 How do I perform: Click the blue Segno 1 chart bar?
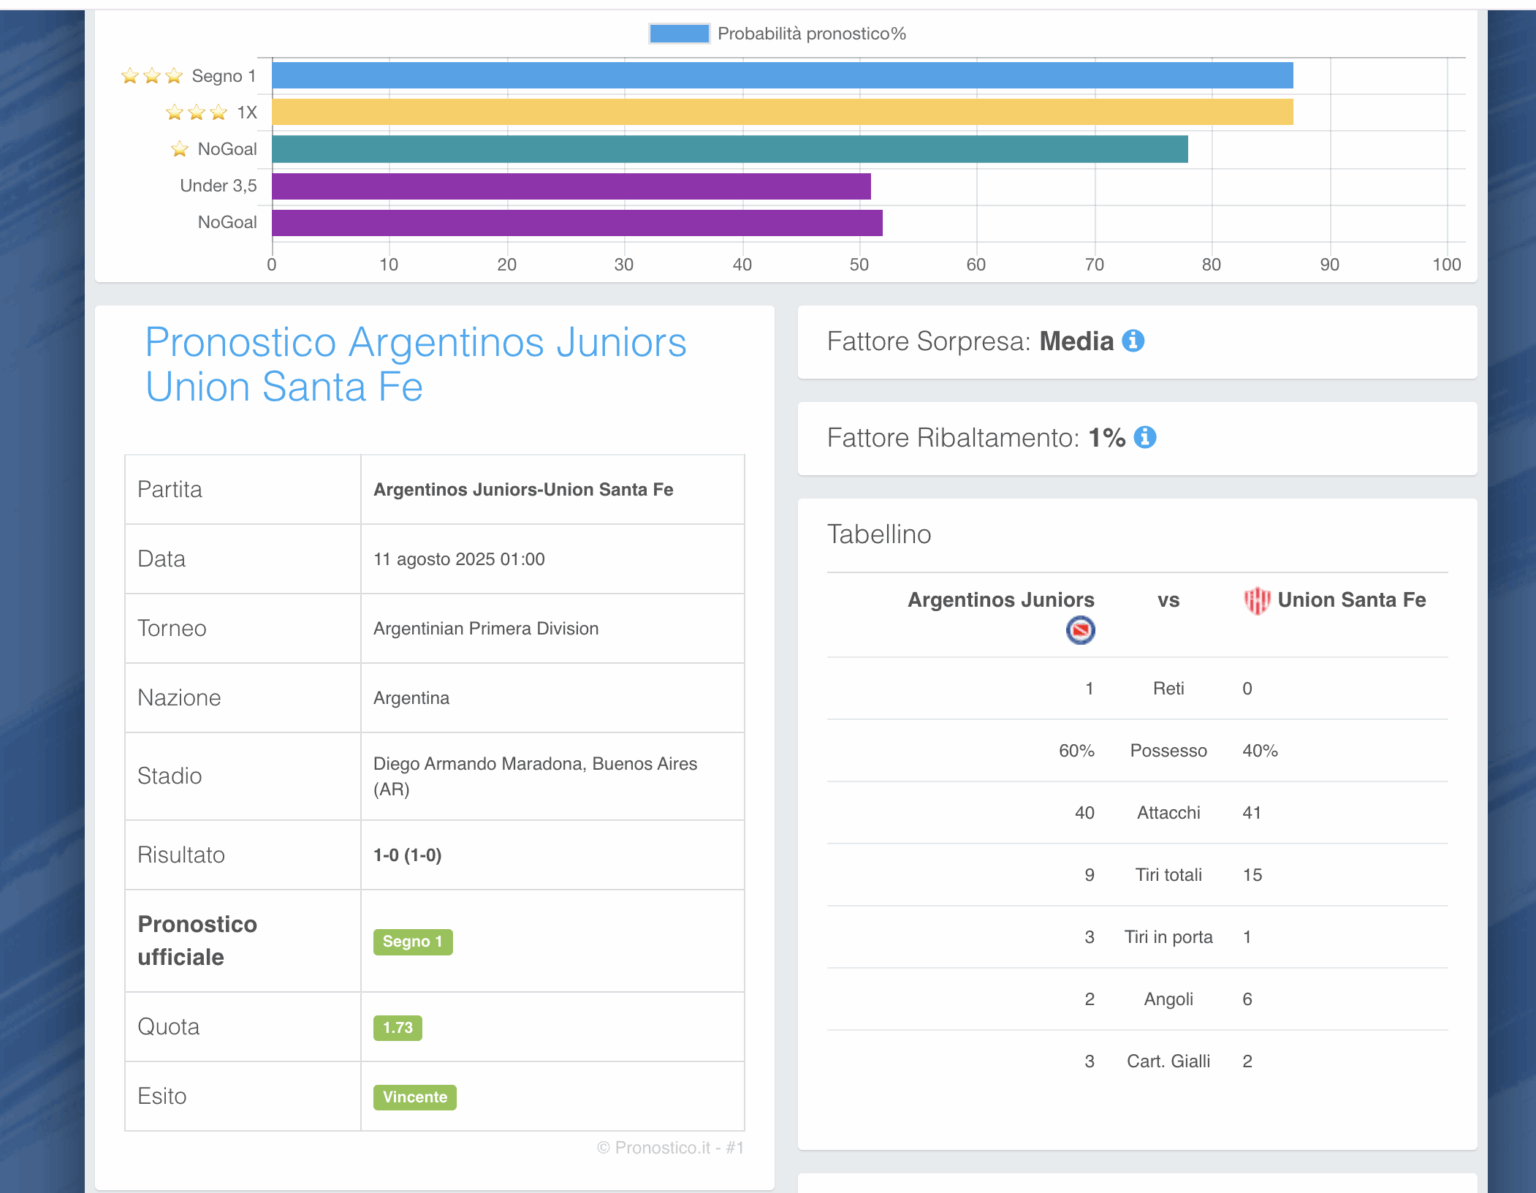coord(782,75)
